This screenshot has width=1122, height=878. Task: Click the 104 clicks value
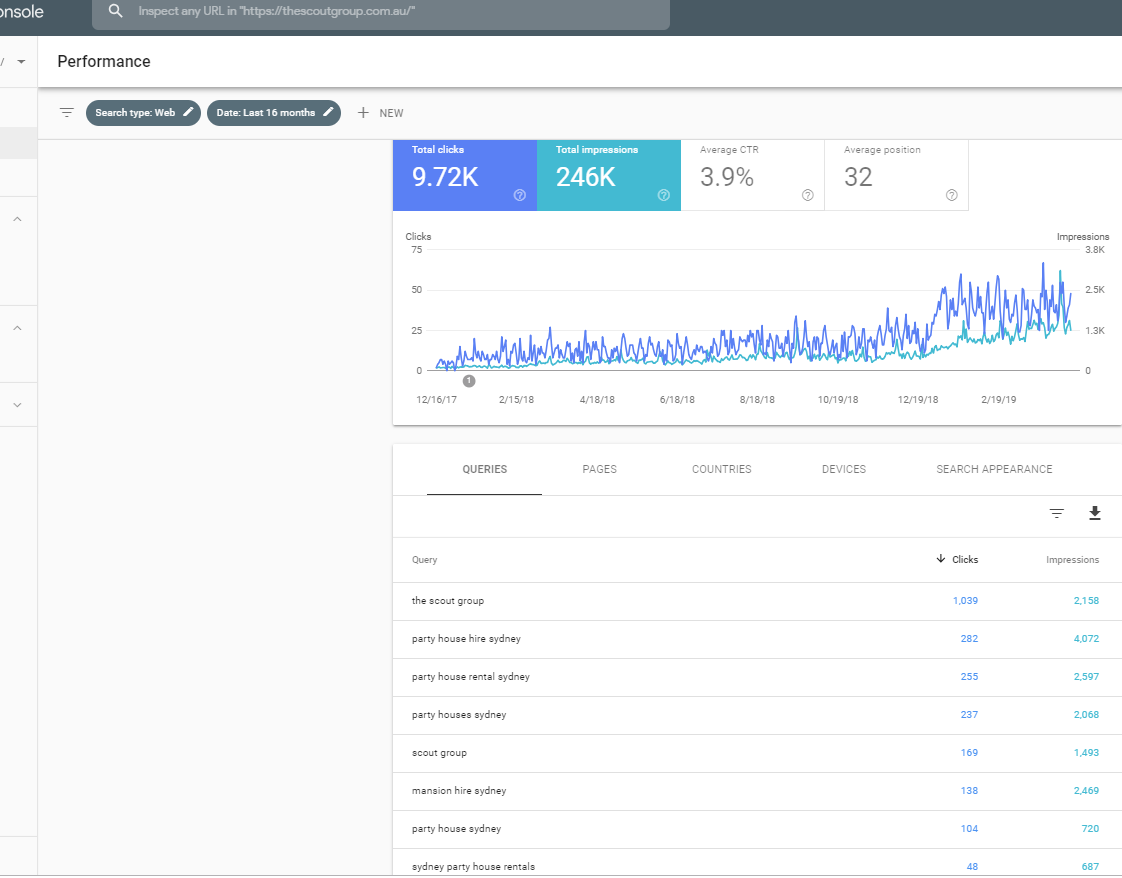[x=969, y=829]
